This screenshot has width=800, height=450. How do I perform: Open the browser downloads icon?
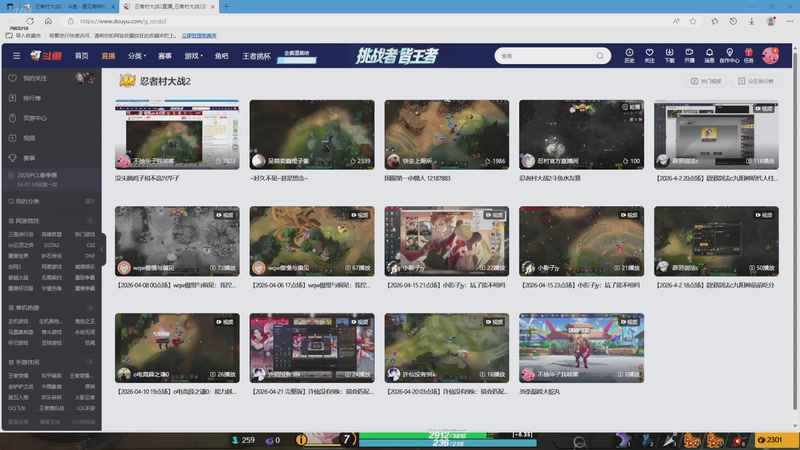752,21
